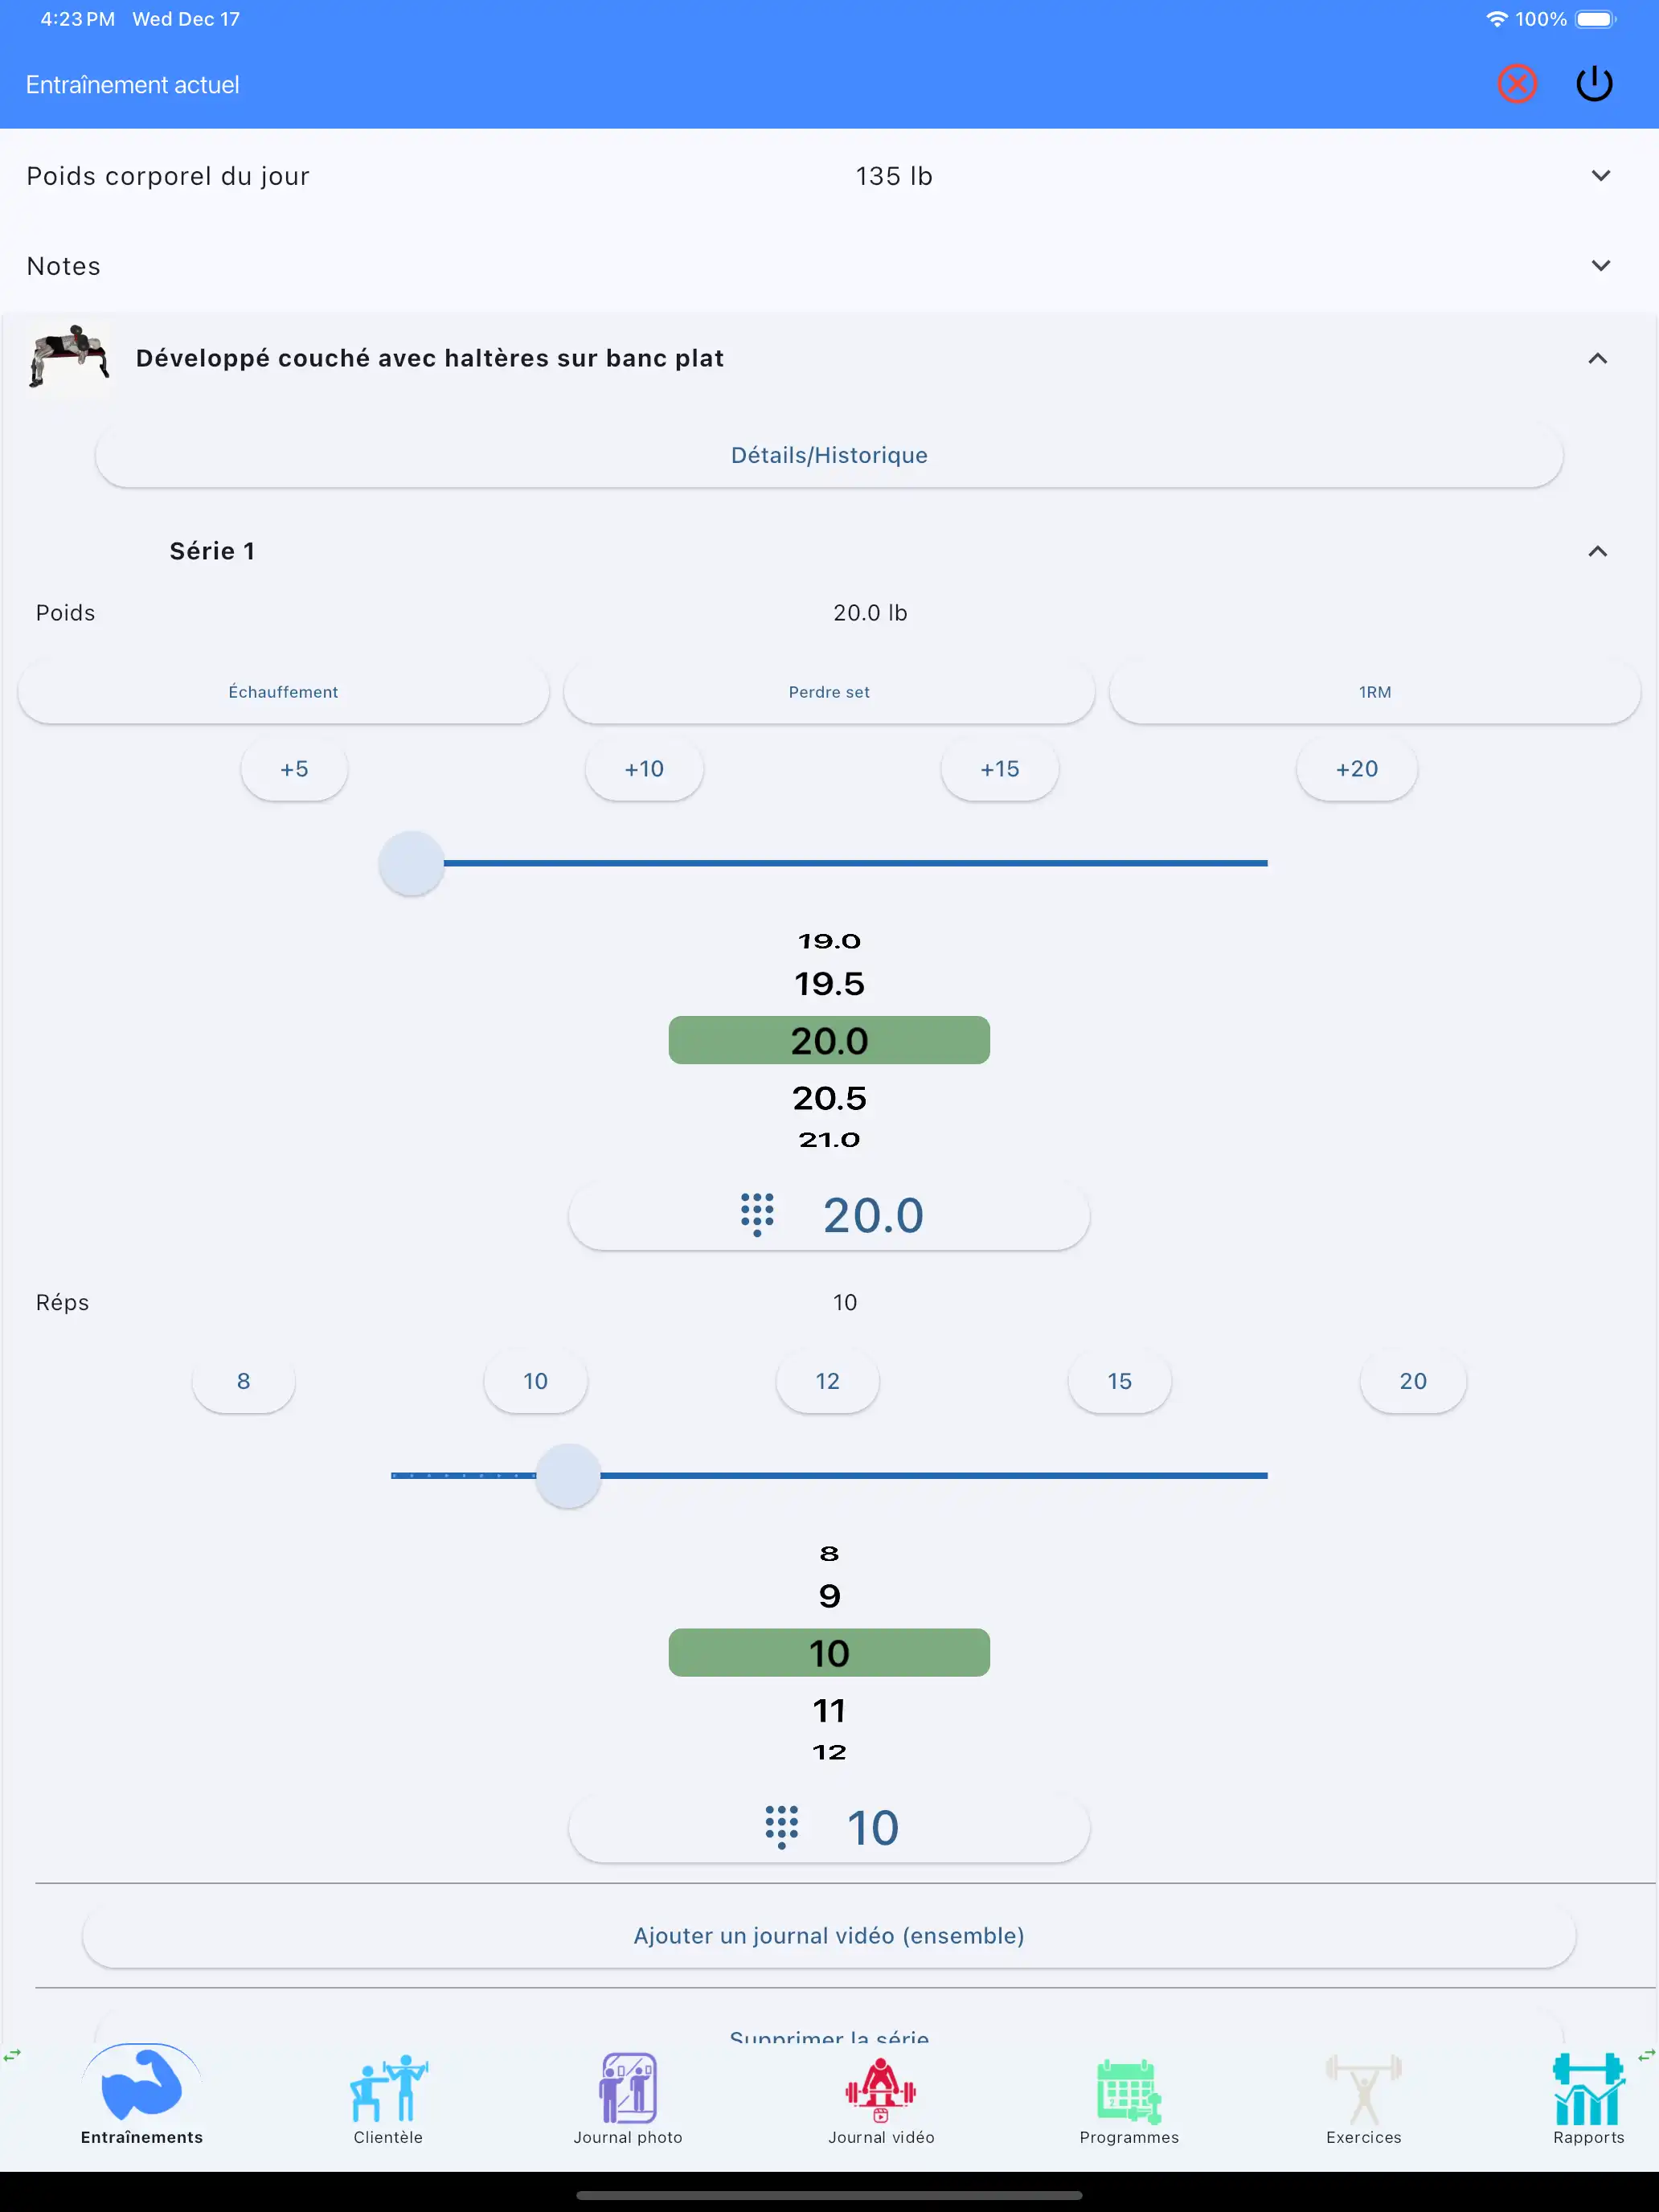Viewport: 1659px width, 2212px height.
Task: Open the Rapports reports icon
Action: click(1589, 2090)
